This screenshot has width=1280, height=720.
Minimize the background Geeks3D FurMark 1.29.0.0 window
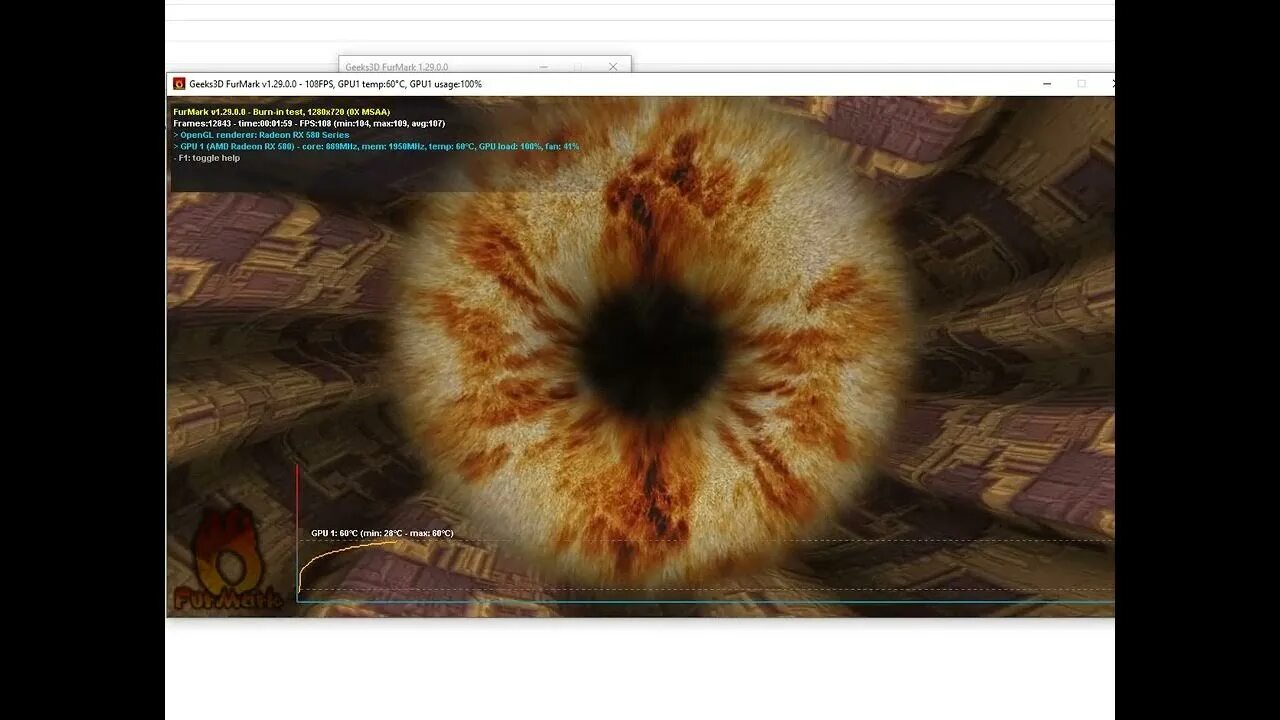544,67
